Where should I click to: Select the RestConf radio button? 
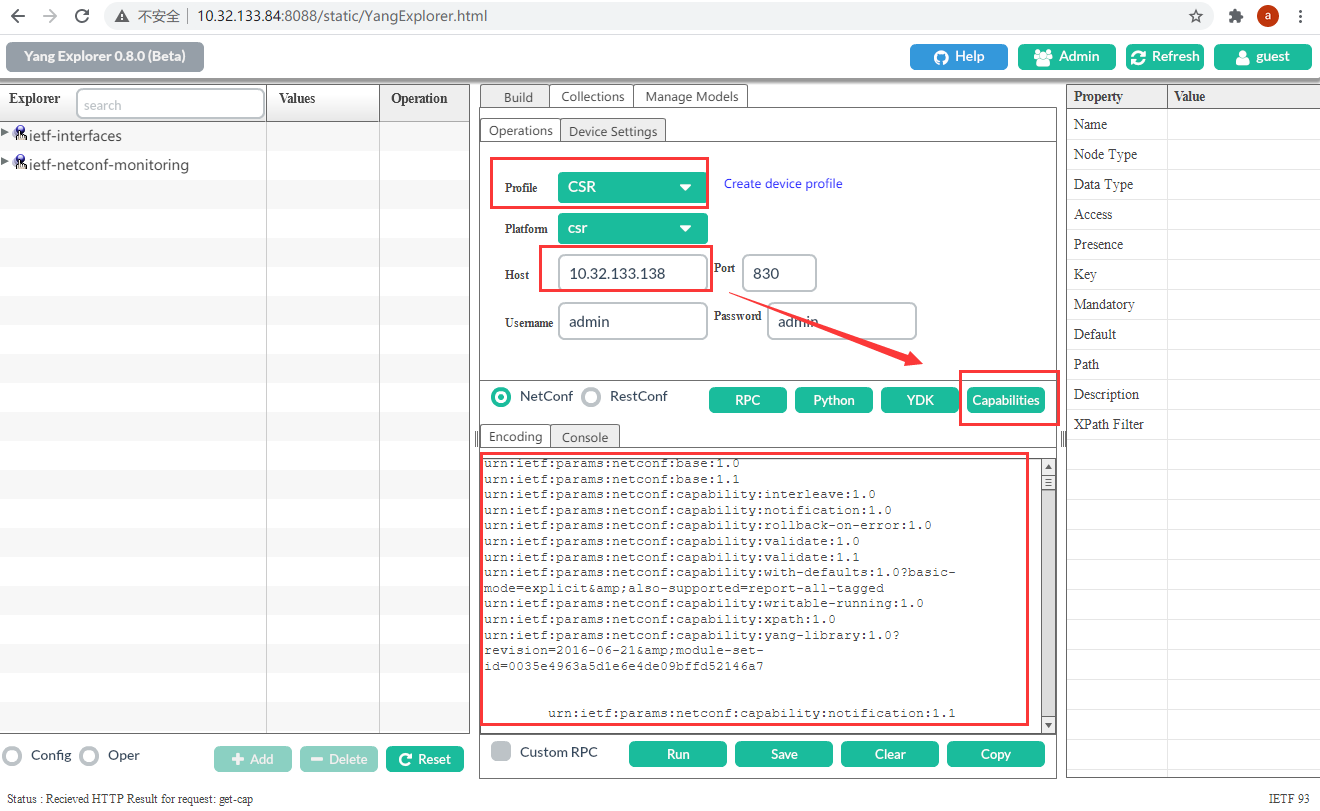(x=590, y=396)
